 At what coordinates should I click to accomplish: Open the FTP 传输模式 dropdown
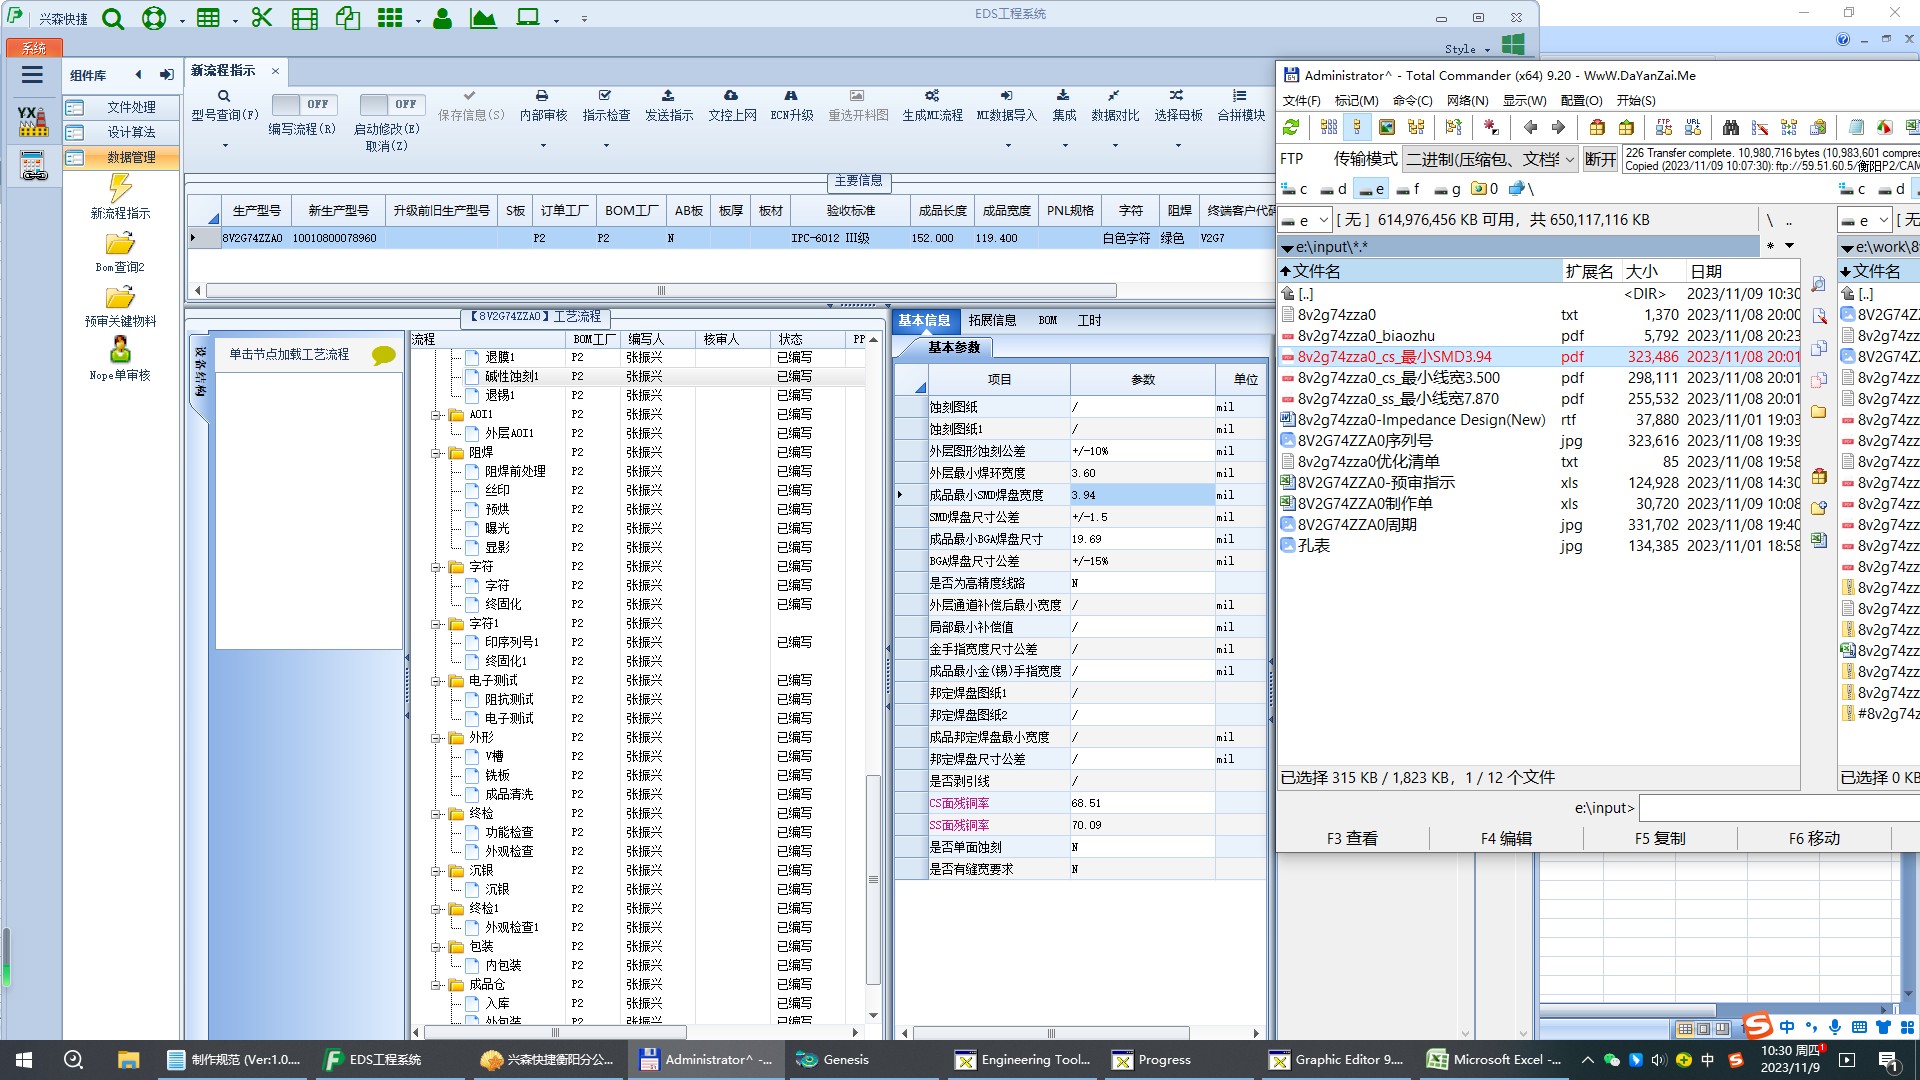1490,159
